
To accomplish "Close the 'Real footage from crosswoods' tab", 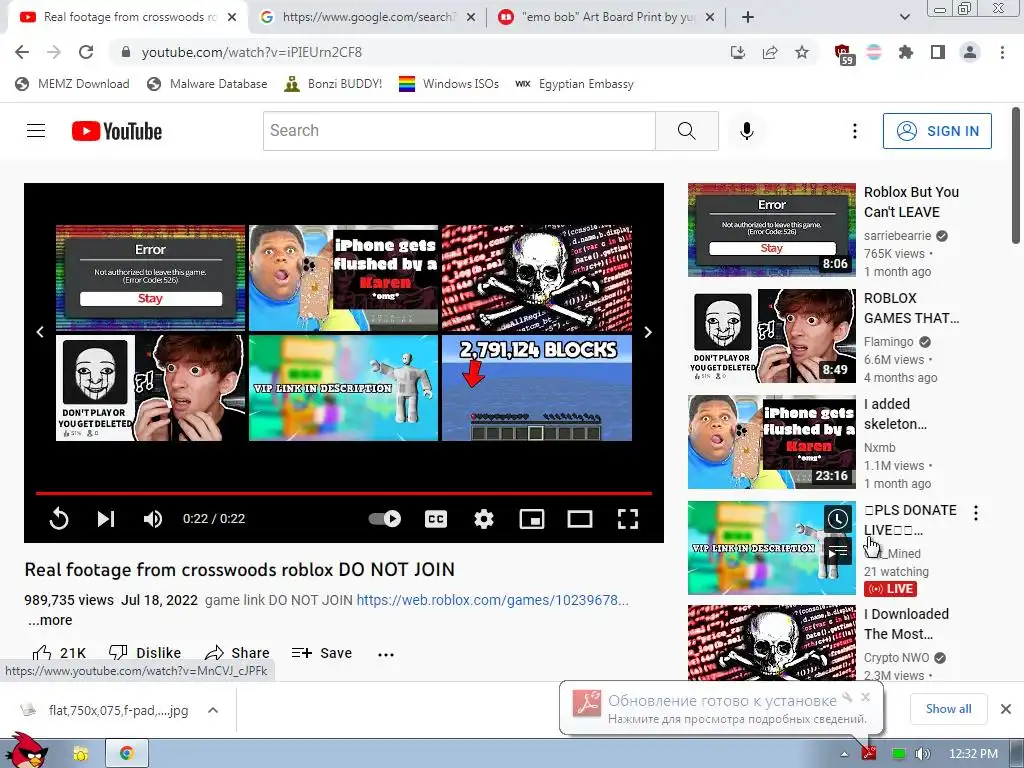I will tap(232, 17).
